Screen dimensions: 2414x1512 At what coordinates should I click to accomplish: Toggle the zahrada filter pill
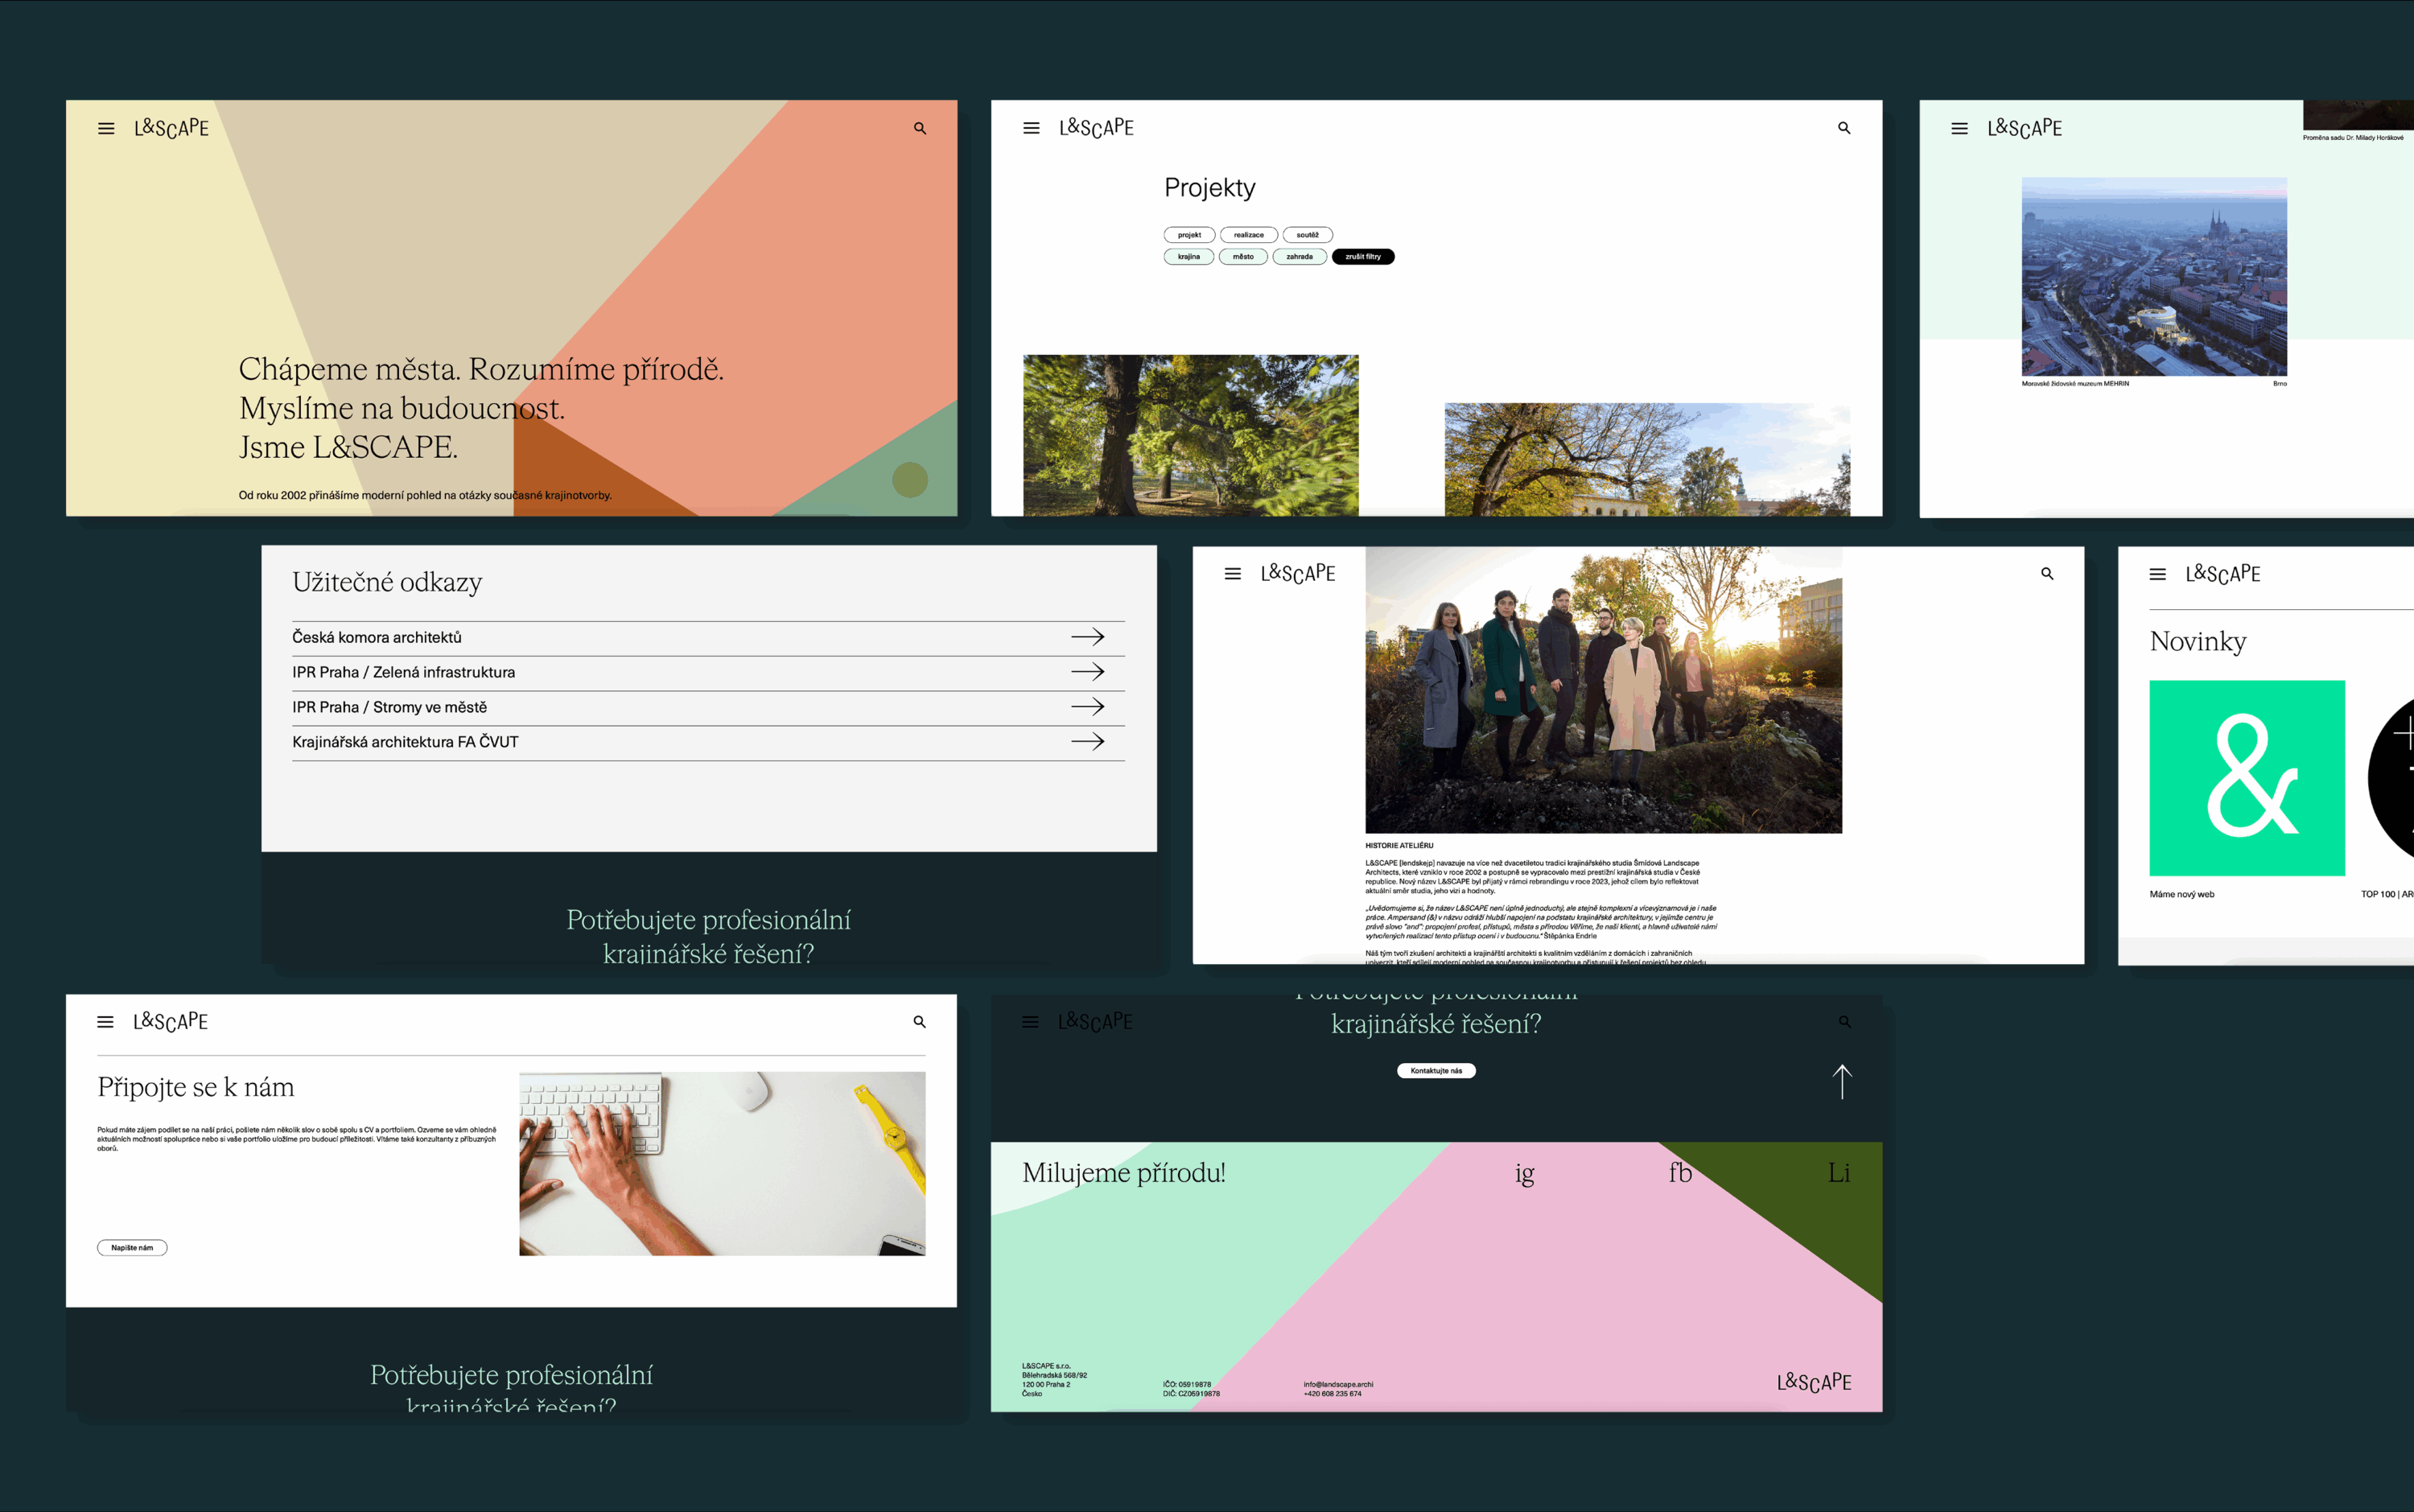(x=1299, y=257)
